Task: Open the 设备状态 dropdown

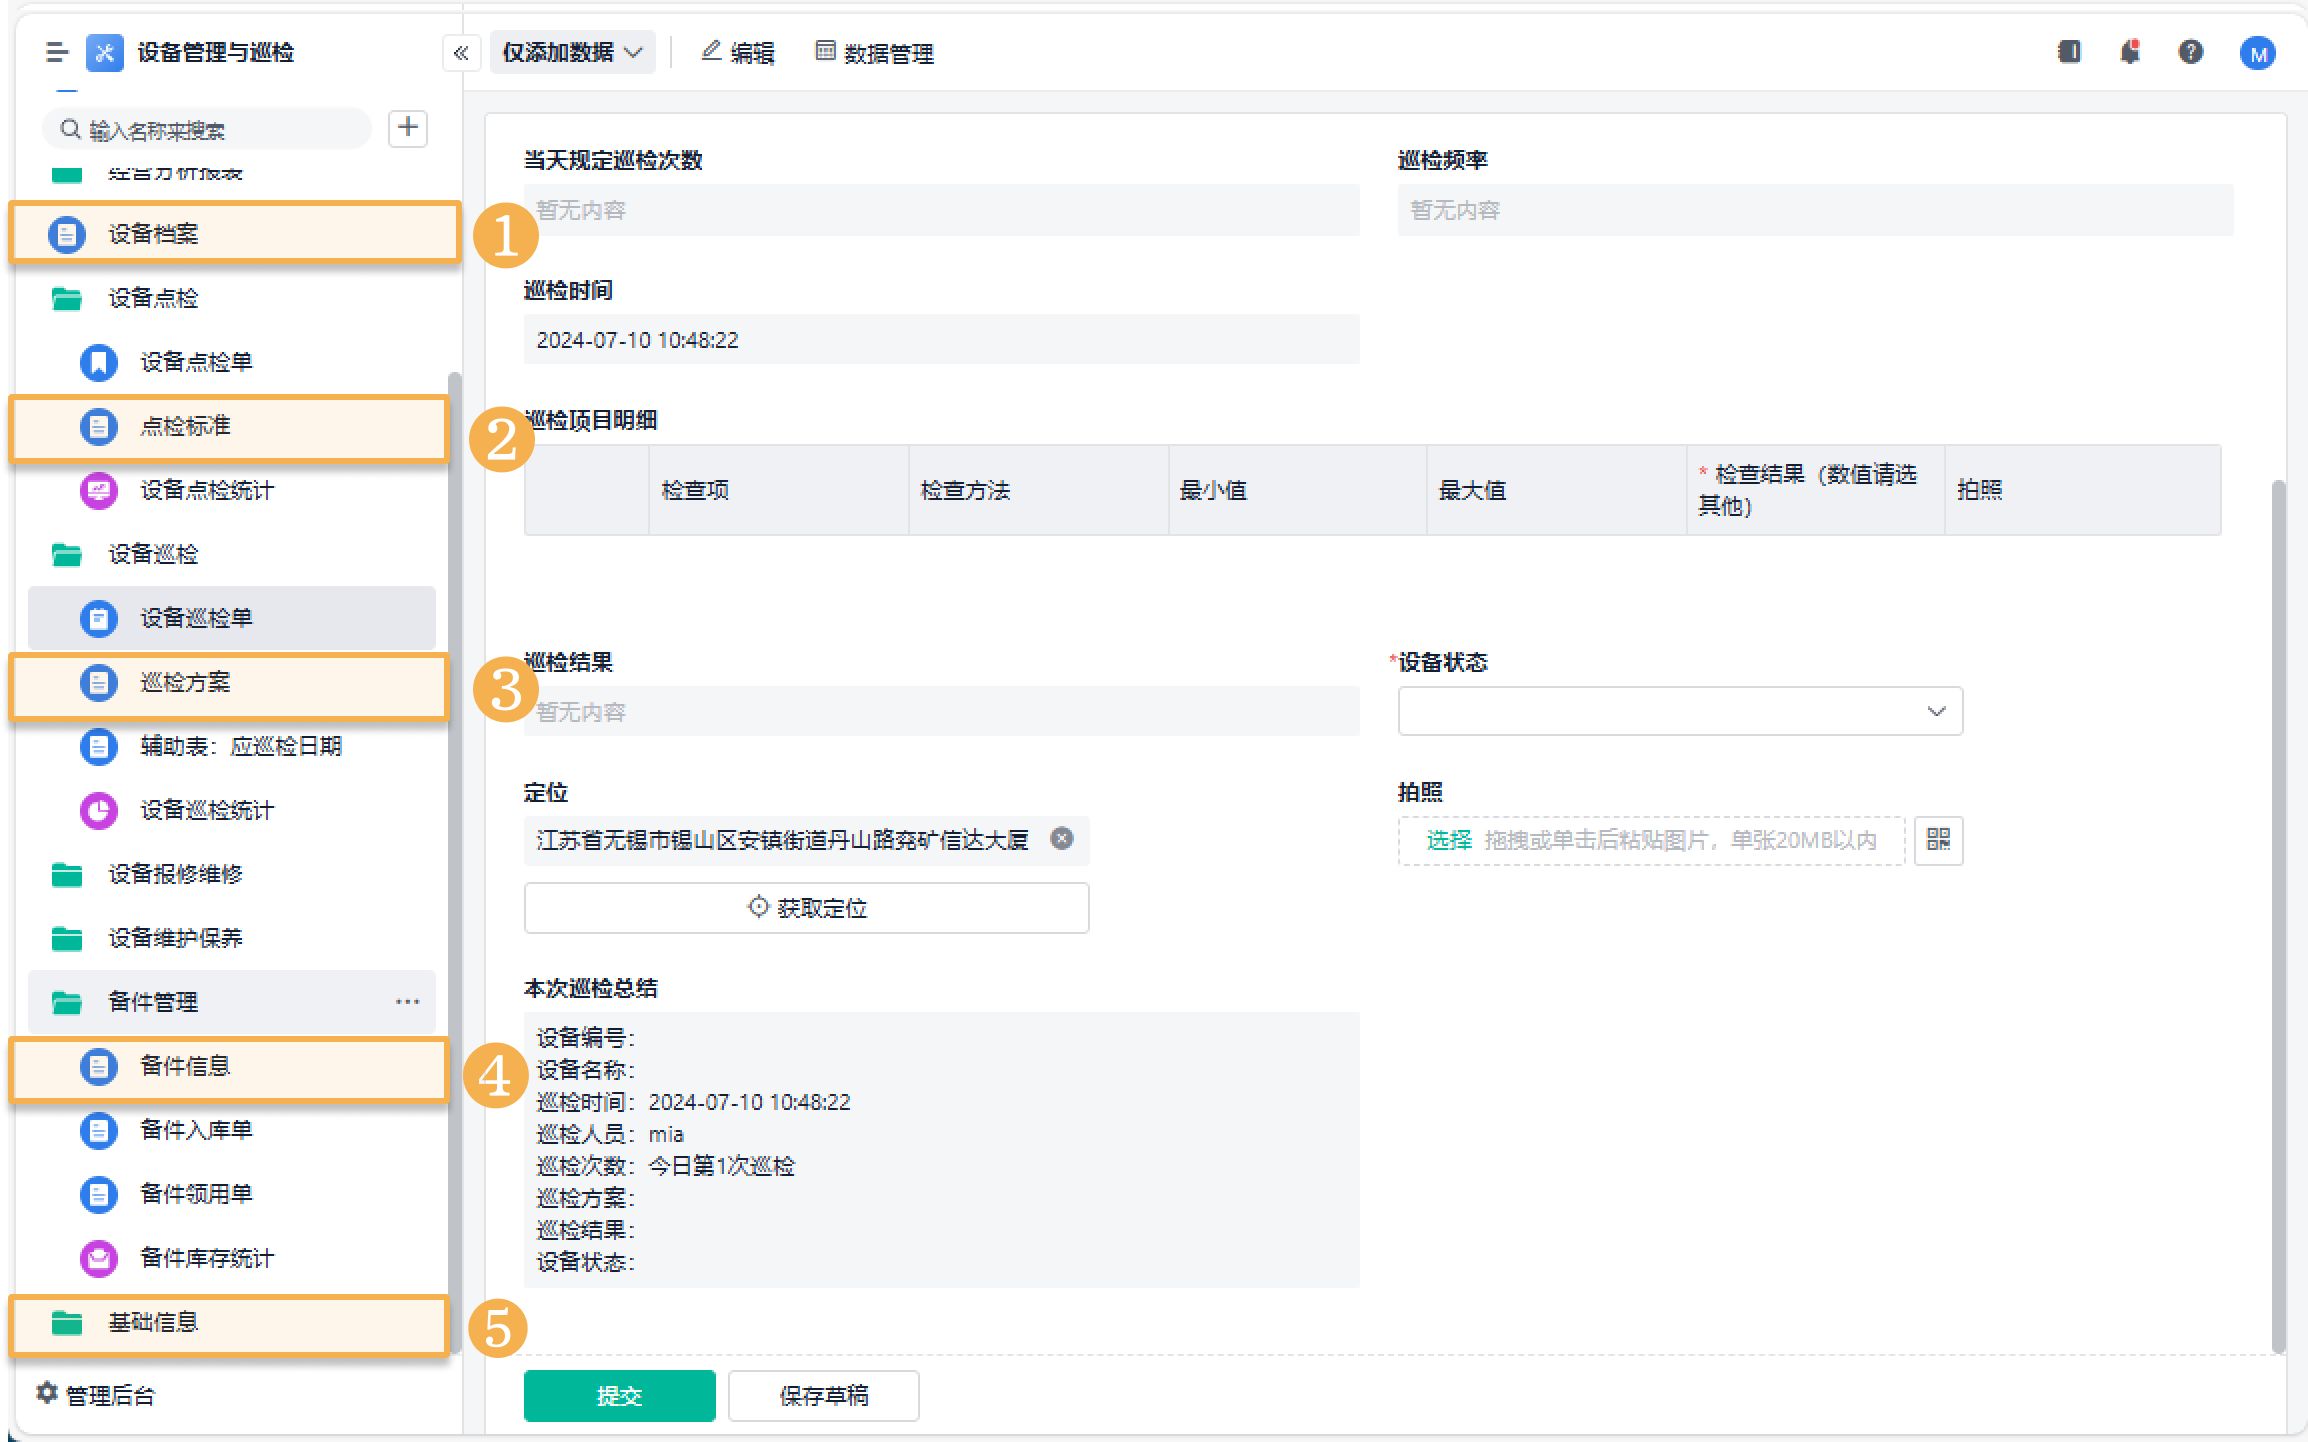Action: click(1679, 711)
